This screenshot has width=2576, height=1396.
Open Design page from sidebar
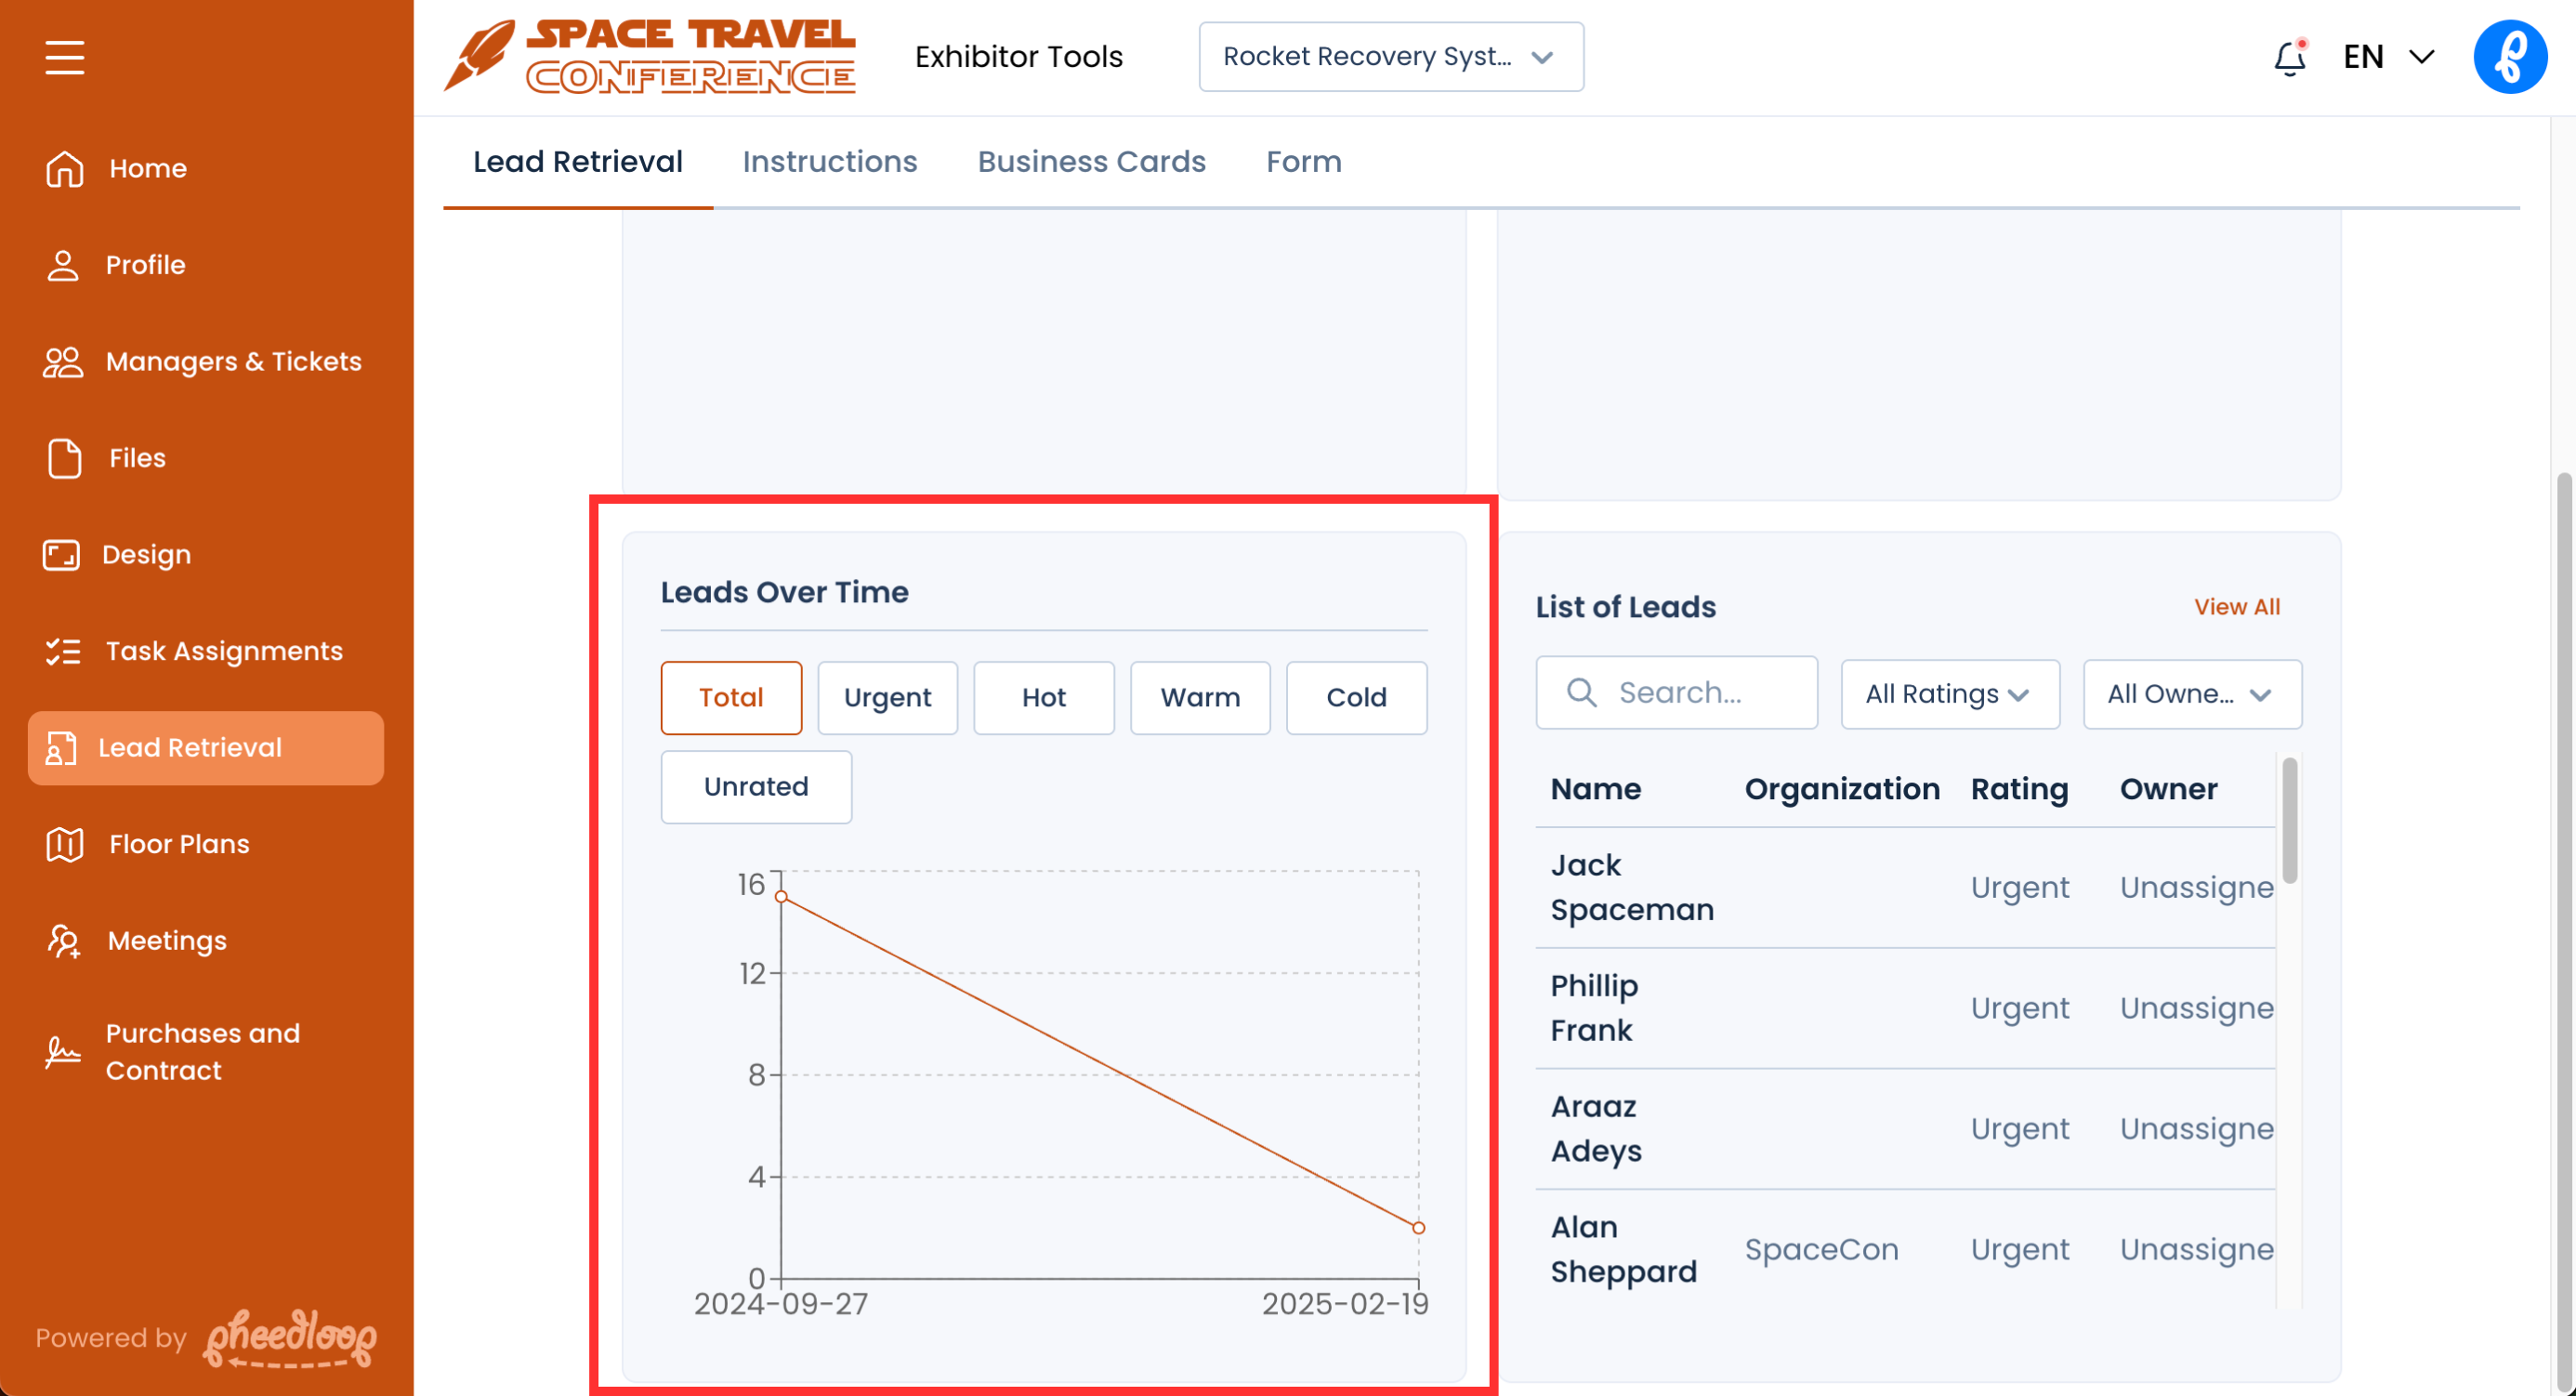pyautogui.click(x=146, y=555)
